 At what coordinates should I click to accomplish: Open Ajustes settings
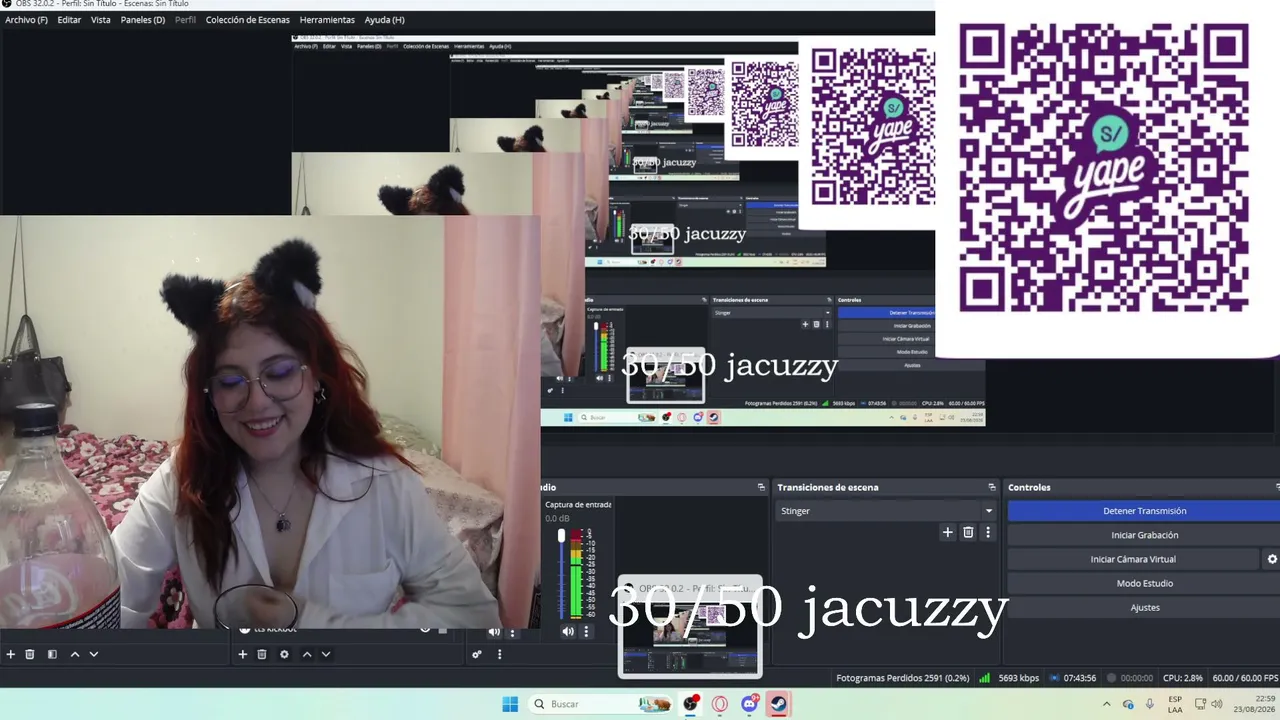1144,607
